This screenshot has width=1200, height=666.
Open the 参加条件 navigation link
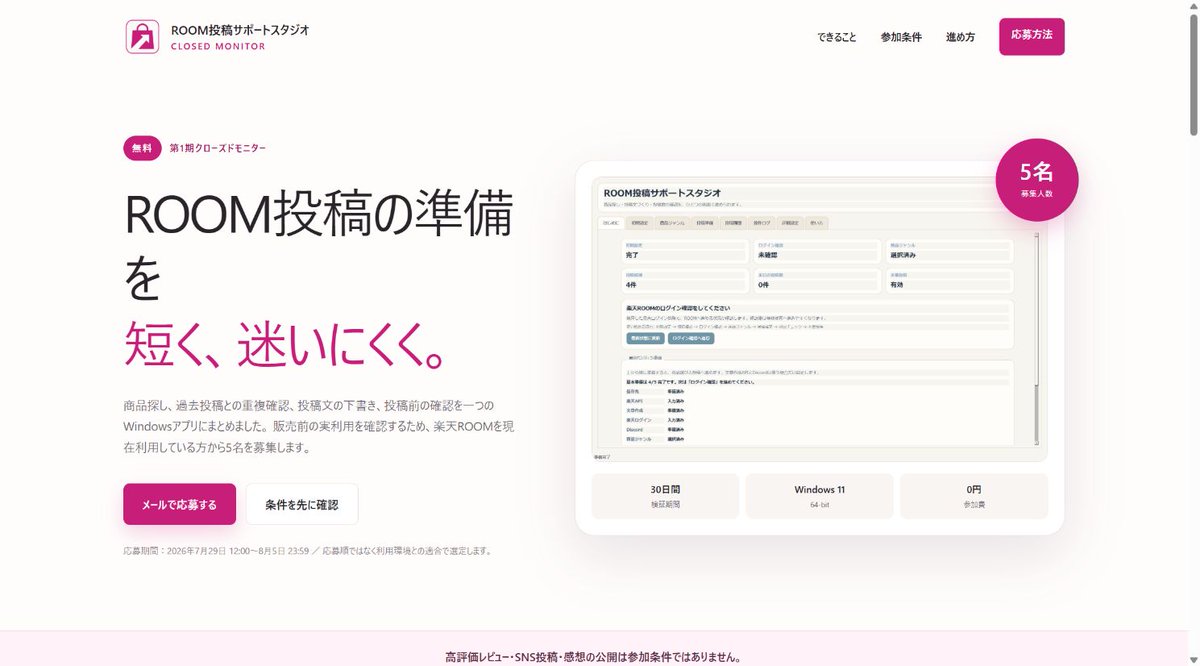pyautogui.click(x=901, y=37)
